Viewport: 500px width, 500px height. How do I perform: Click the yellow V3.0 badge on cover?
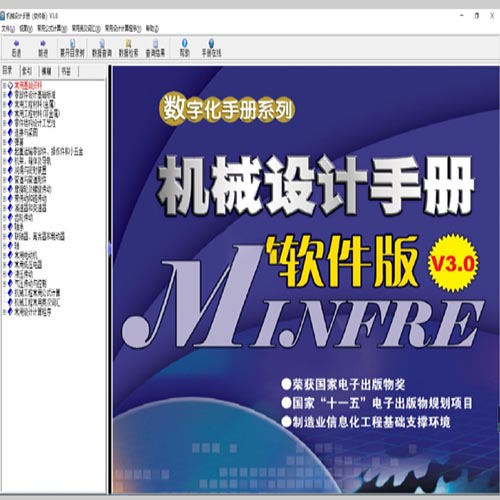pyautogui.click(x=453, y=263)
